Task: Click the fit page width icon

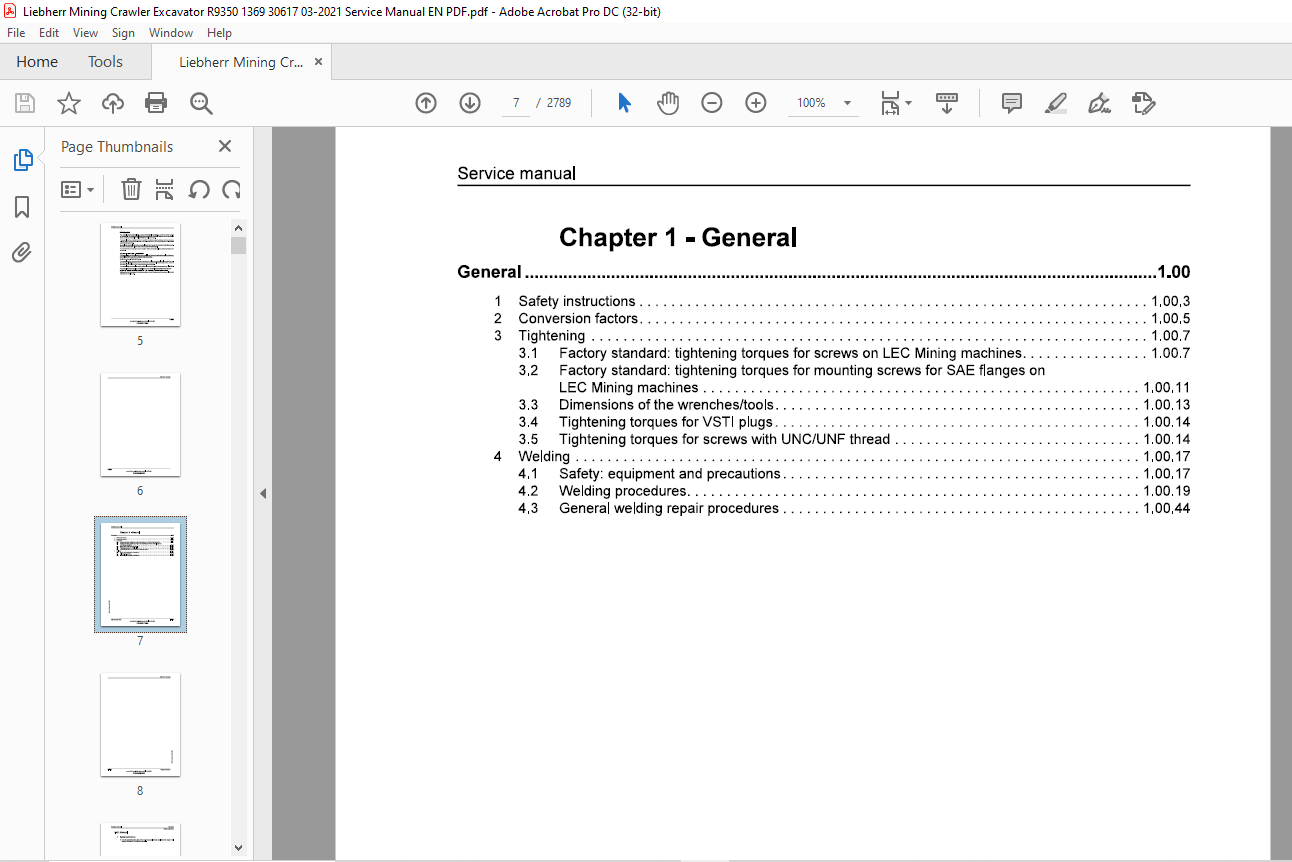Action: coord(890,103)
